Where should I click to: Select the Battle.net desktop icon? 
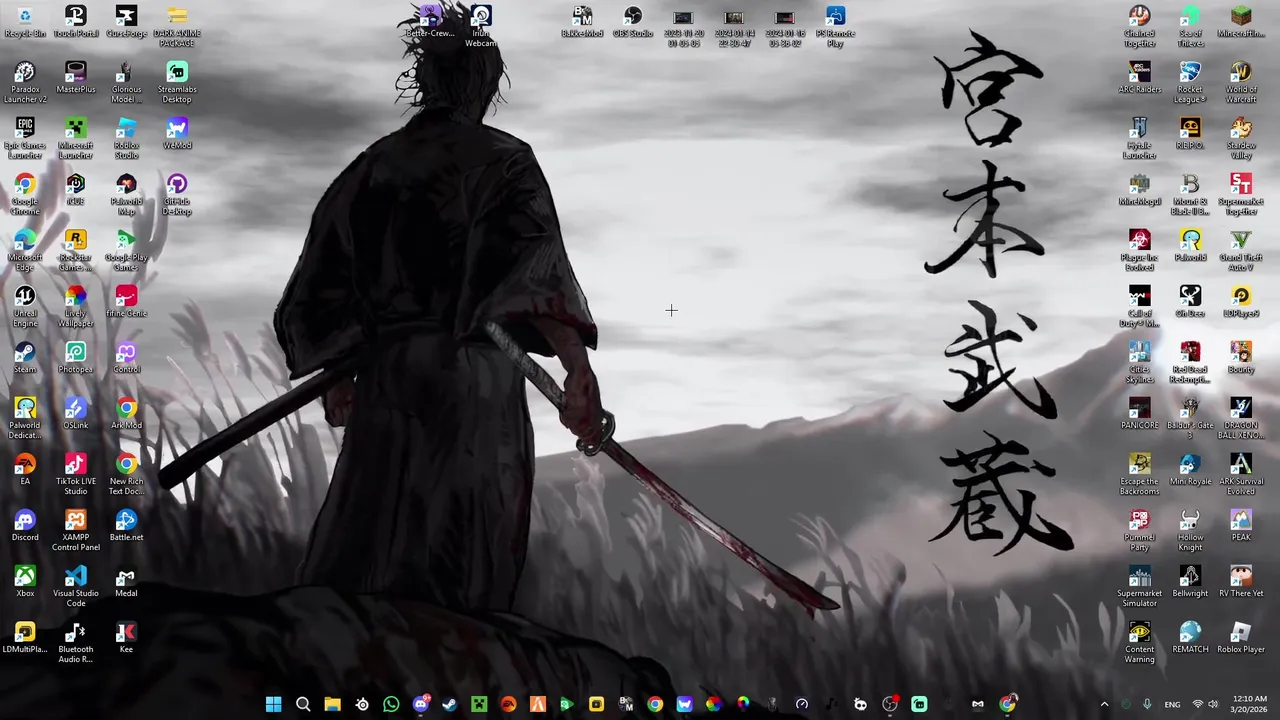(126, 526)
